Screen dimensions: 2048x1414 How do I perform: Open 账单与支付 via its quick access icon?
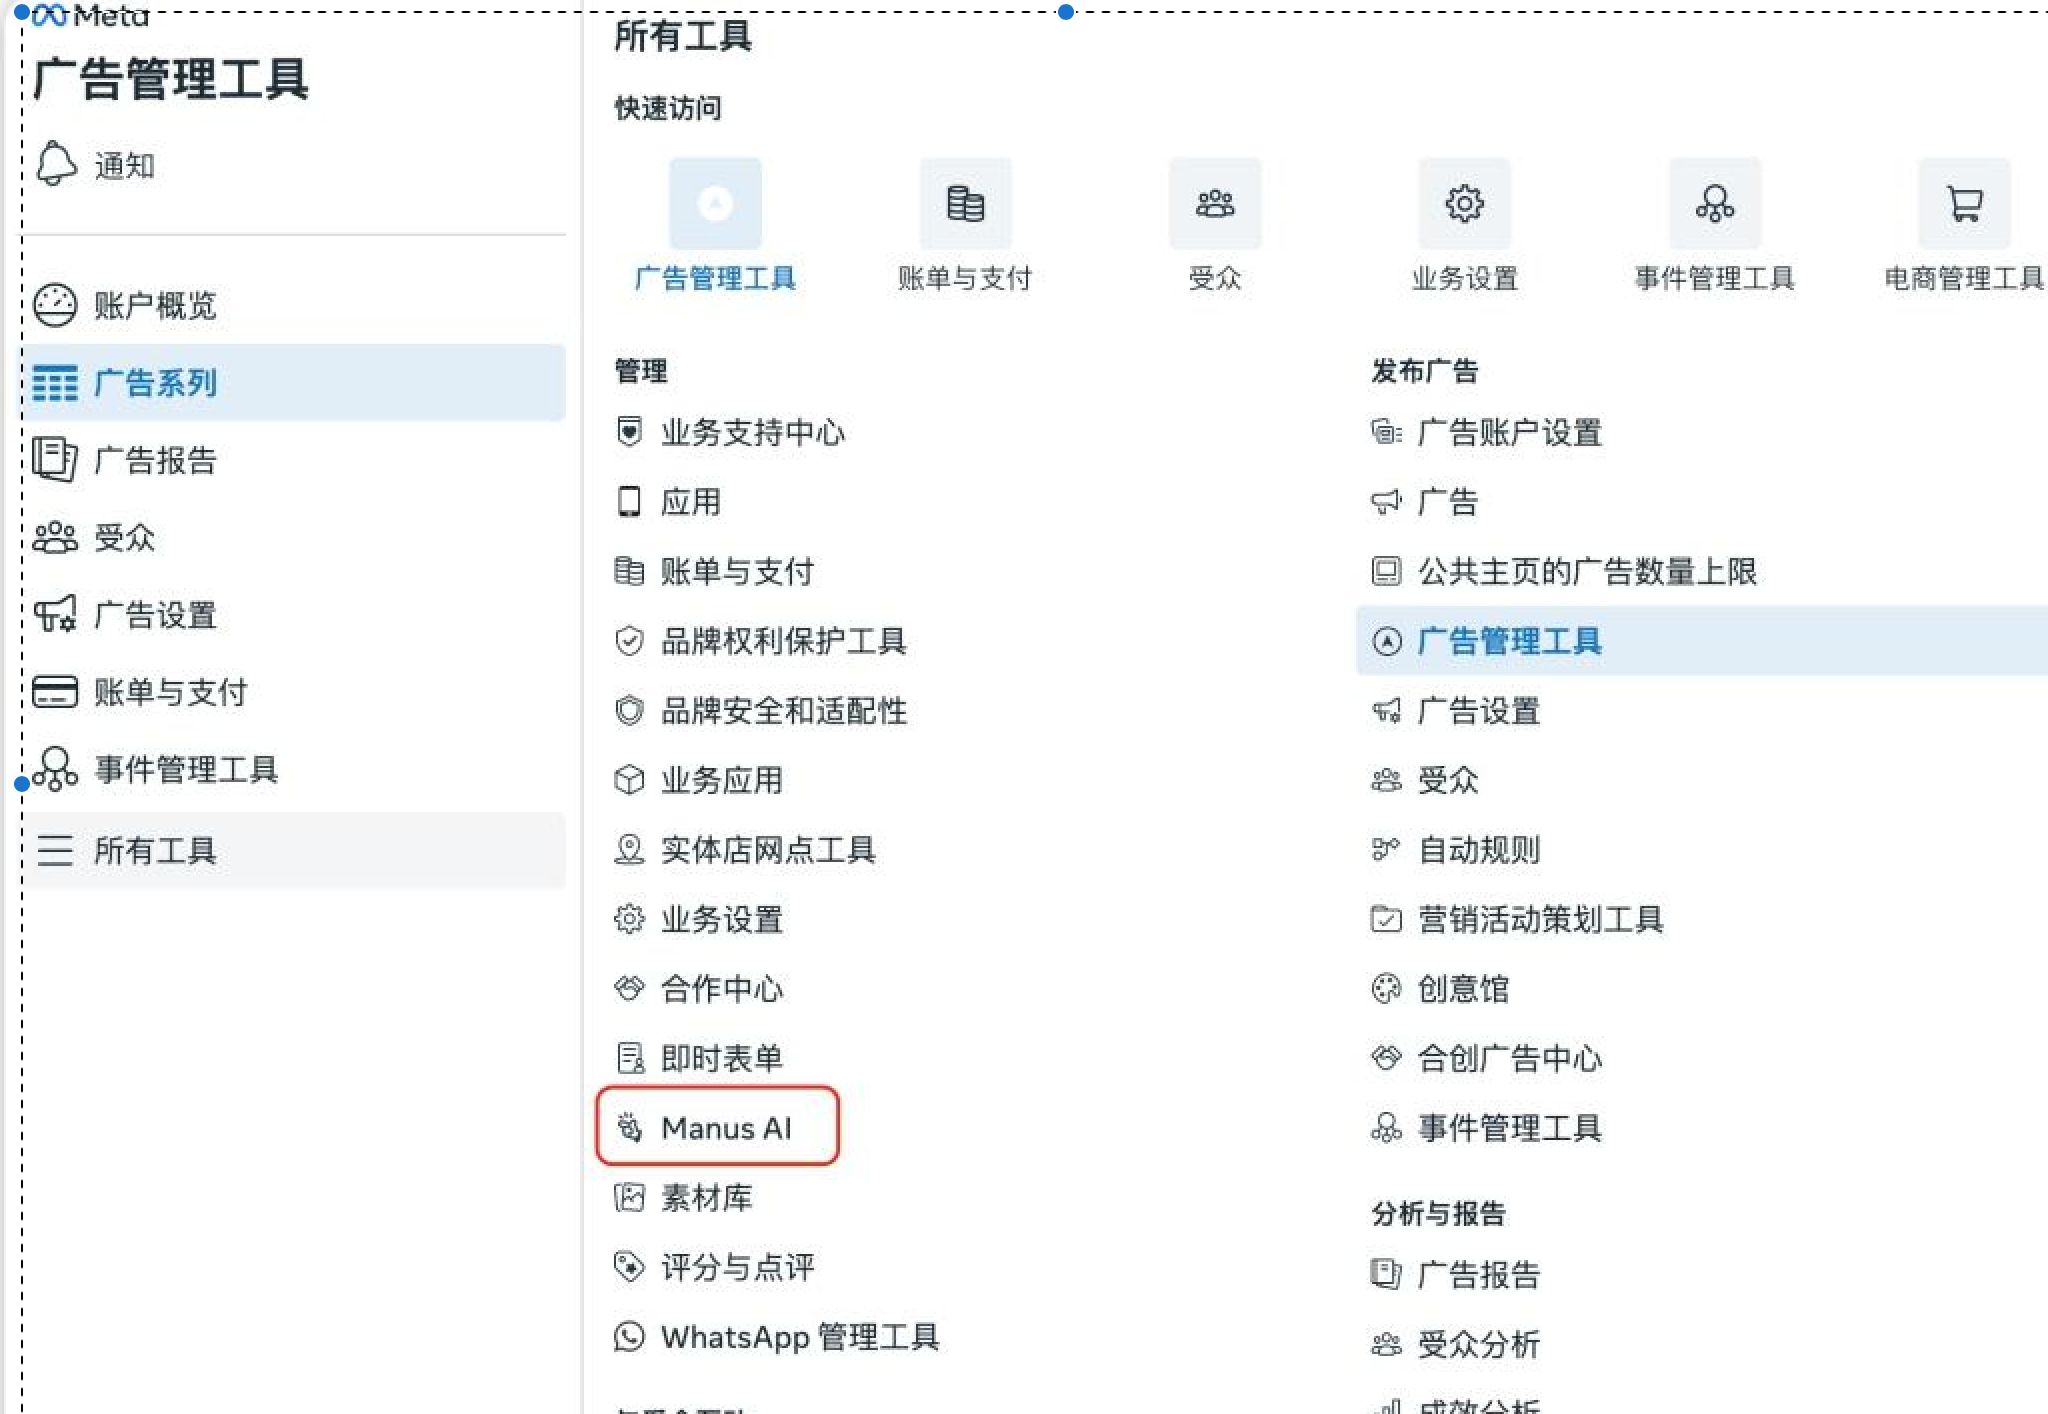coord(964,204)
